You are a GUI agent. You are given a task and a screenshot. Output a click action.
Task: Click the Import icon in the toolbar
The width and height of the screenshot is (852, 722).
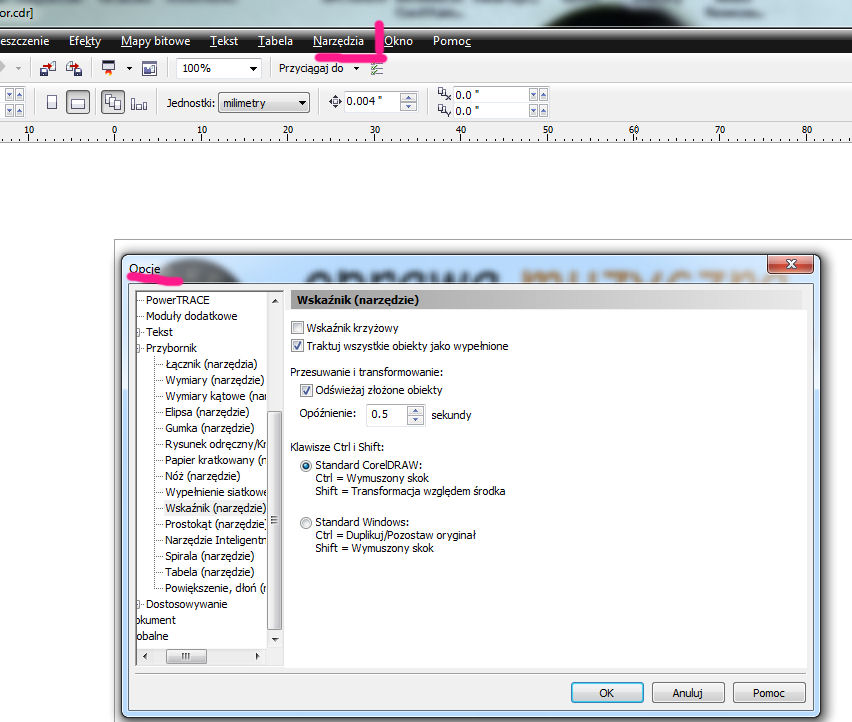47,69
